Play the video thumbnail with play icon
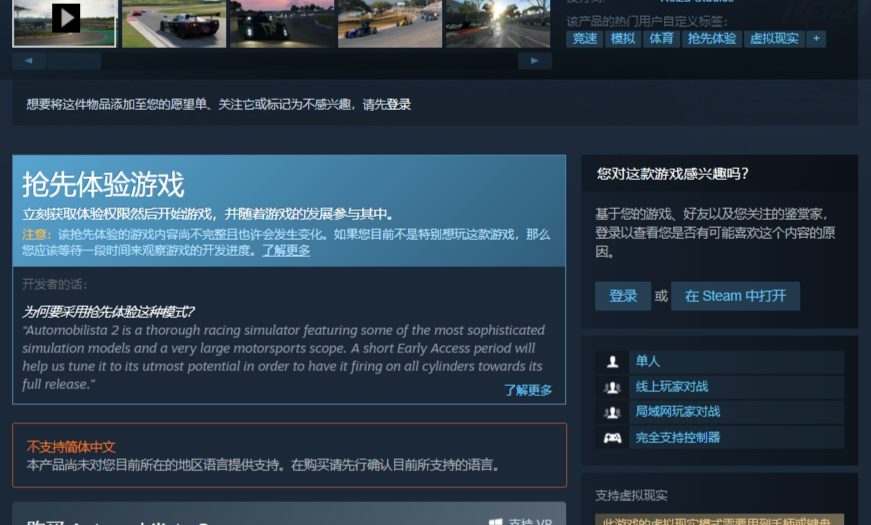The image size is (871, 525). [x=64, y=23]
